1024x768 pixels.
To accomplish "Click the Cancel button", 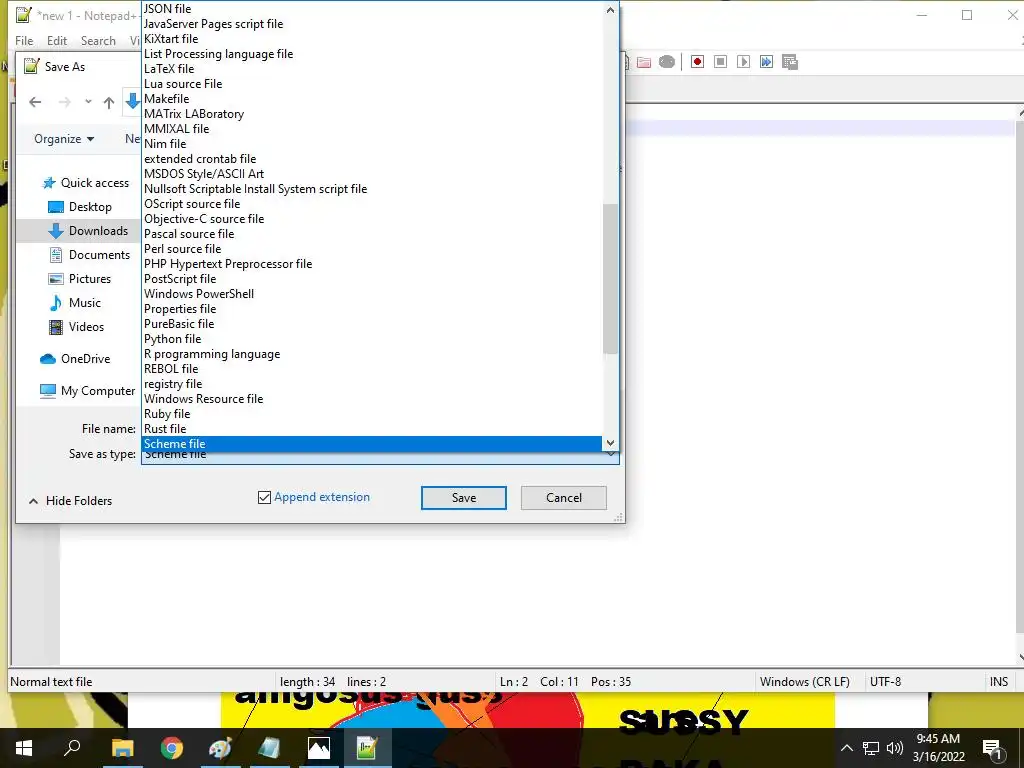I will tap(564, 498).
